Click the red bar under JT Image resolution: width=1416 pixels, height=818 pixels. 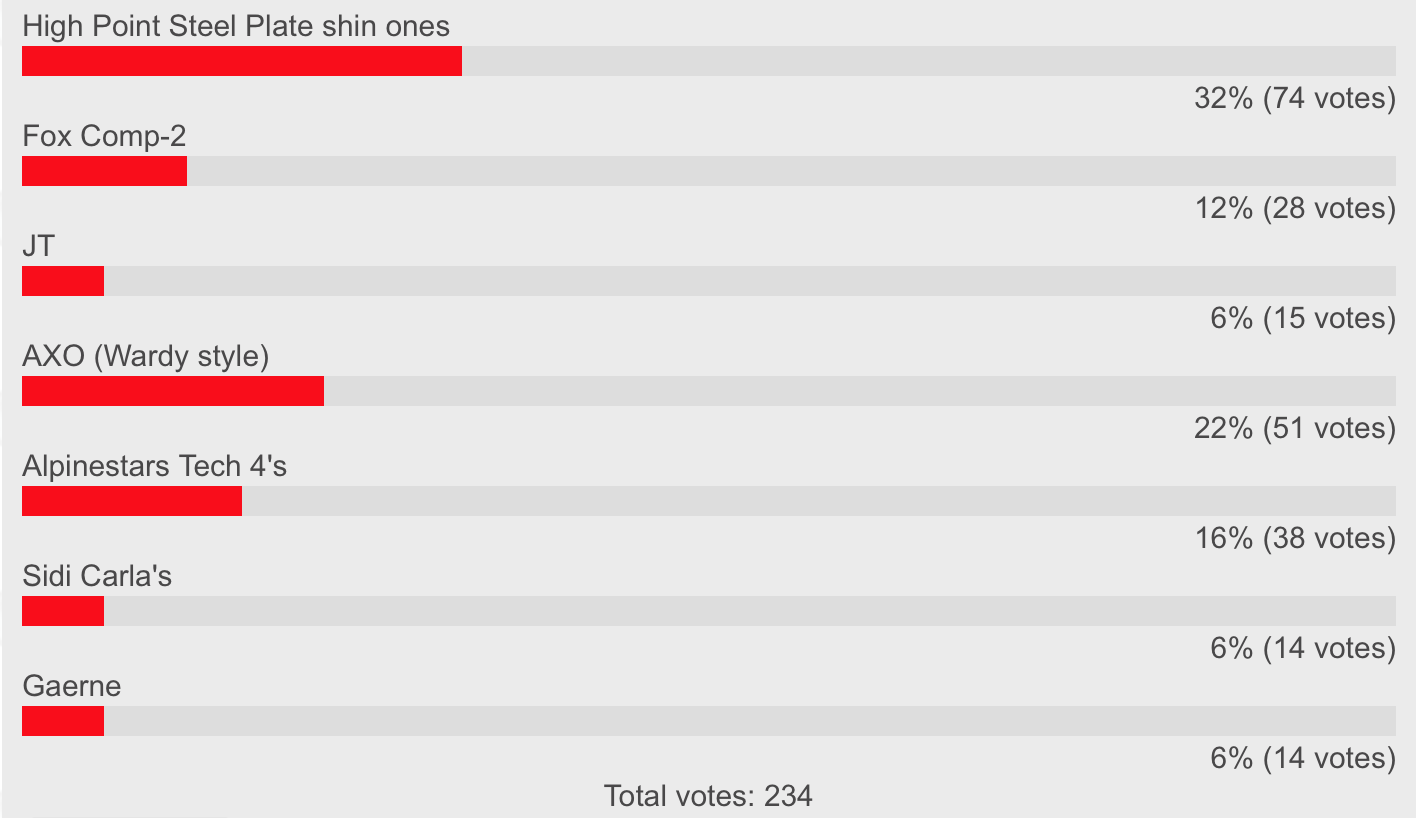pos(63,281)
